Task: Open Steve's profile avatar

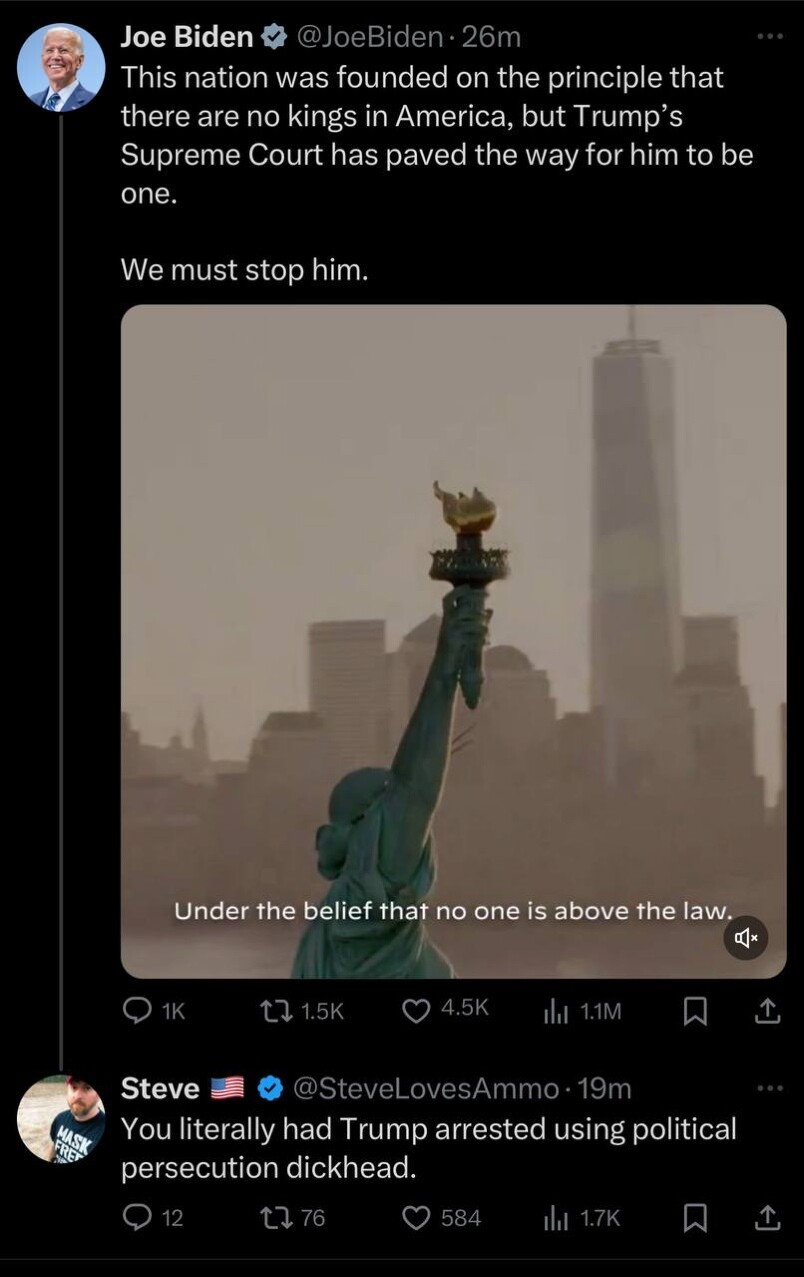Action: pos(61,1118)
